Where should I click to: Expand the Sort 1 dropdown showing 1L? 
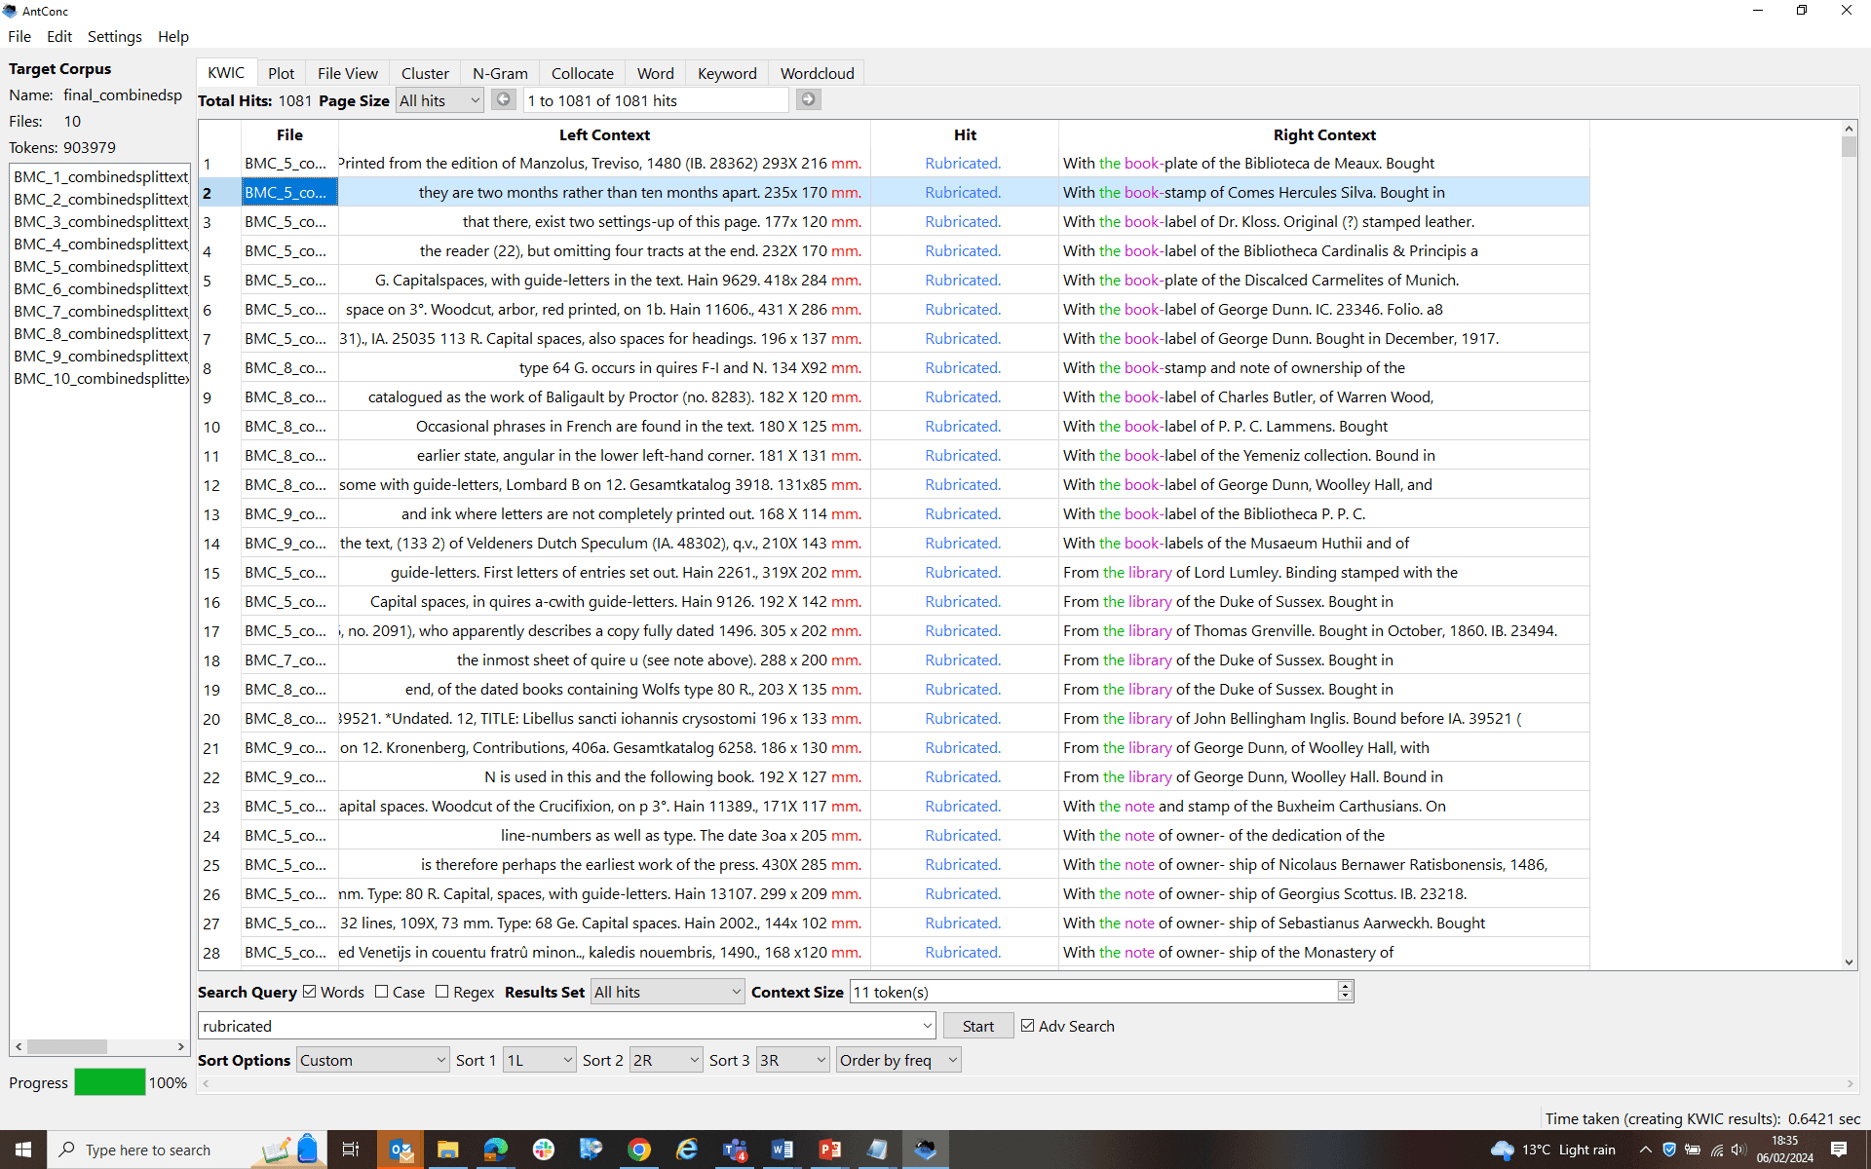(538, 1060)
